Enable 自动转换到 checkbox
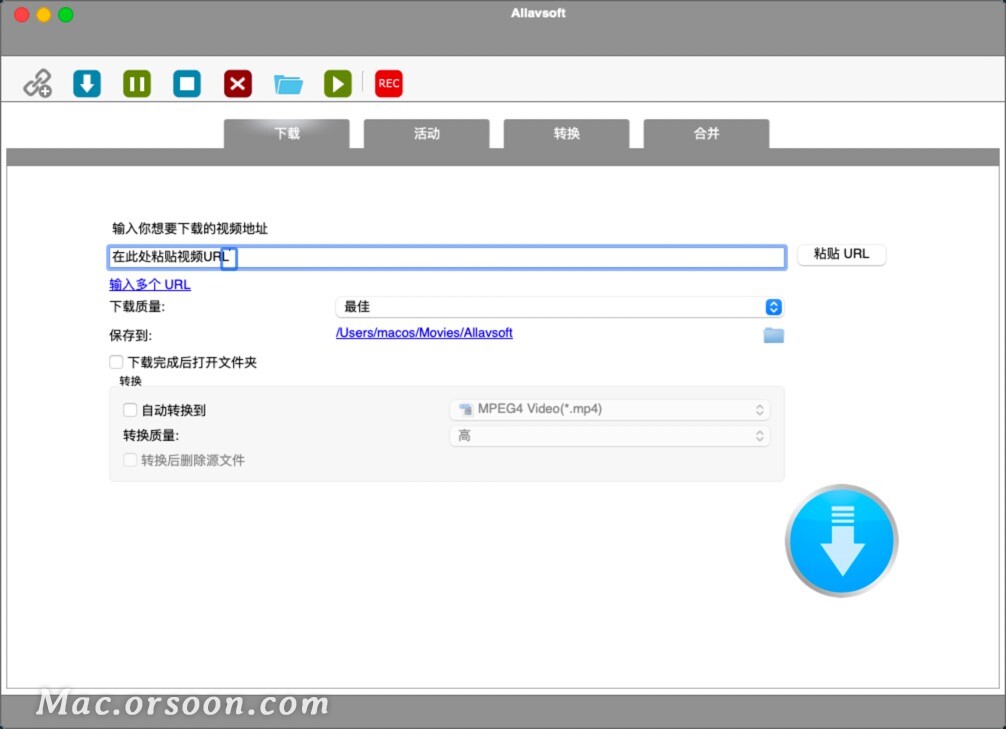 click(130, 410)
